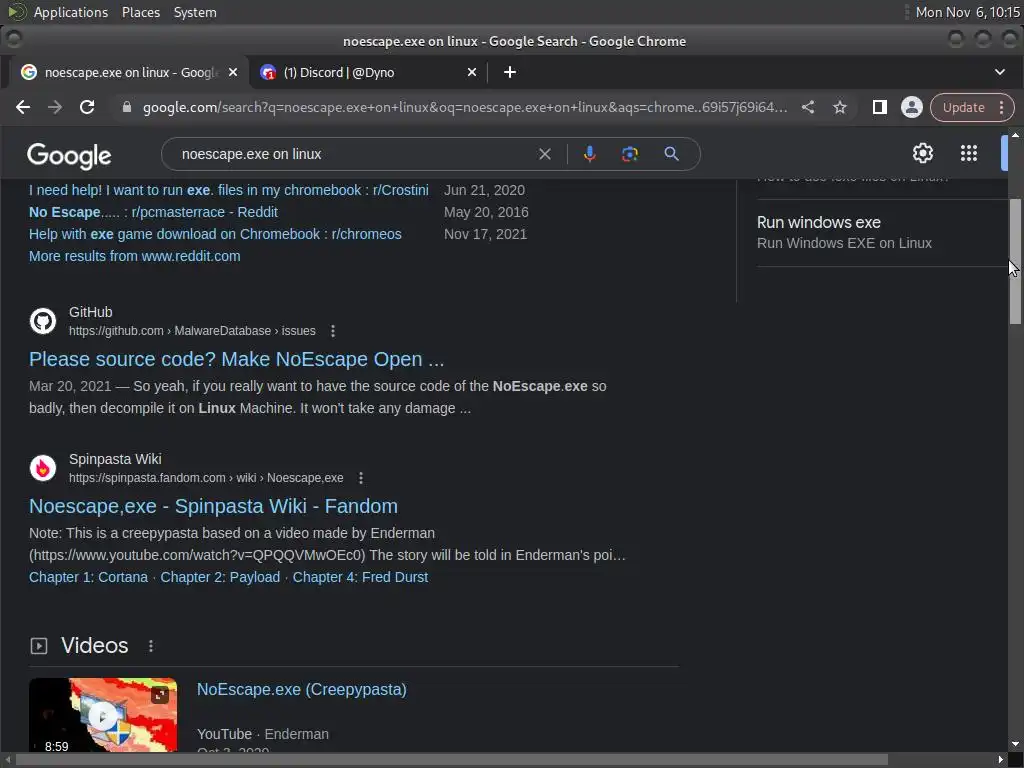Select the noescape.exe Google Search tab

[x=129, y=72]
